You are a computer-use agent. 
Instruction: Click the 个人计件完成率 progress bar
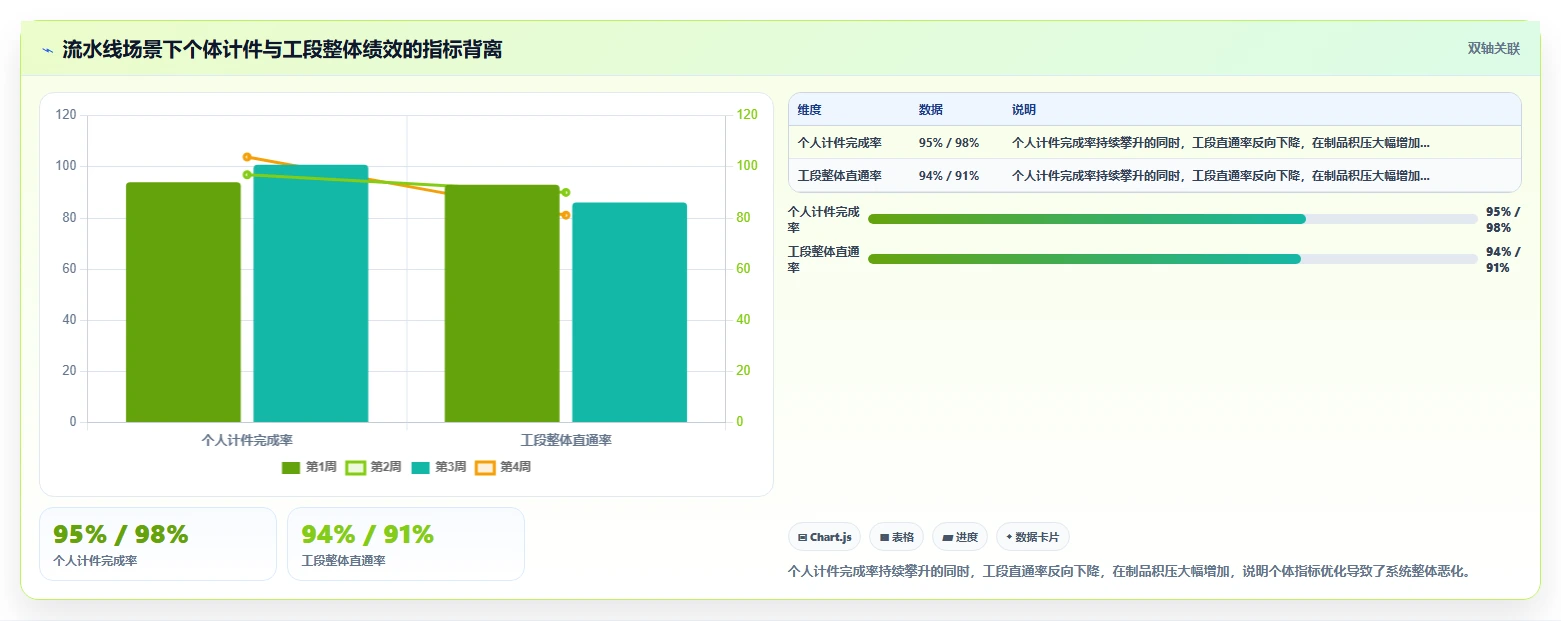(x=1173, y=219)
